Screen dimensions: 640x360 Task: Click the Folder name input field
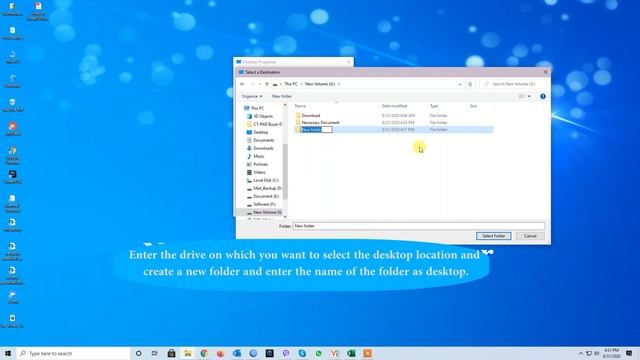tap(419, 226)
